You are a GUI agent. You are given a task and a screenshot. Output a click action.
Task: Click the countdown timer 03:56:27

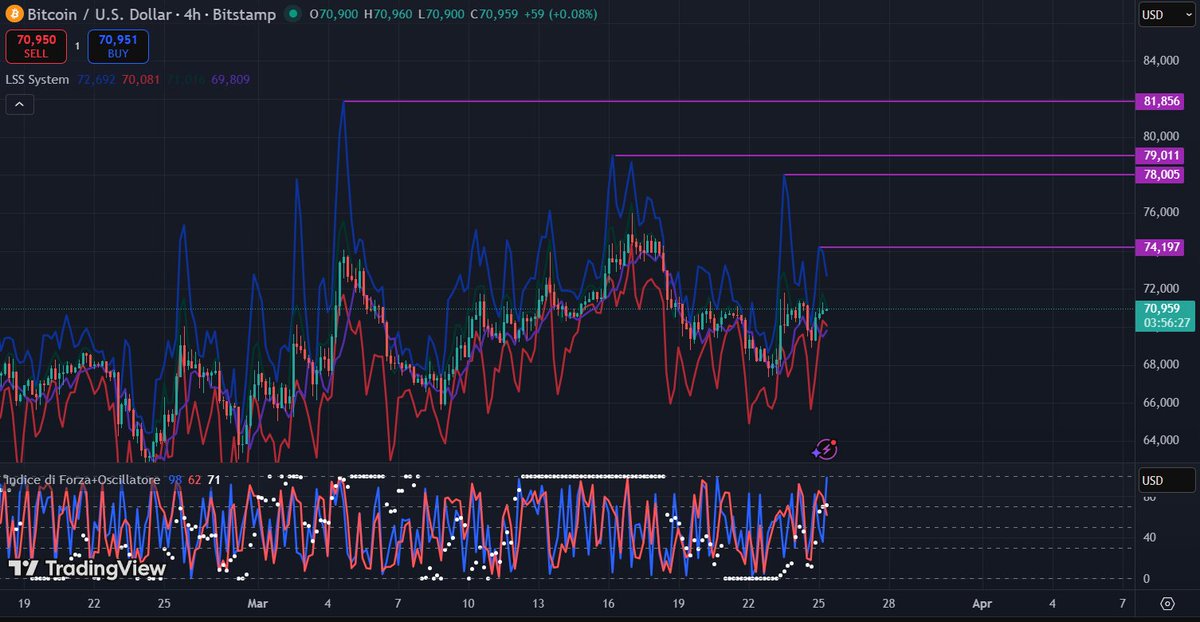[1167, 323]
